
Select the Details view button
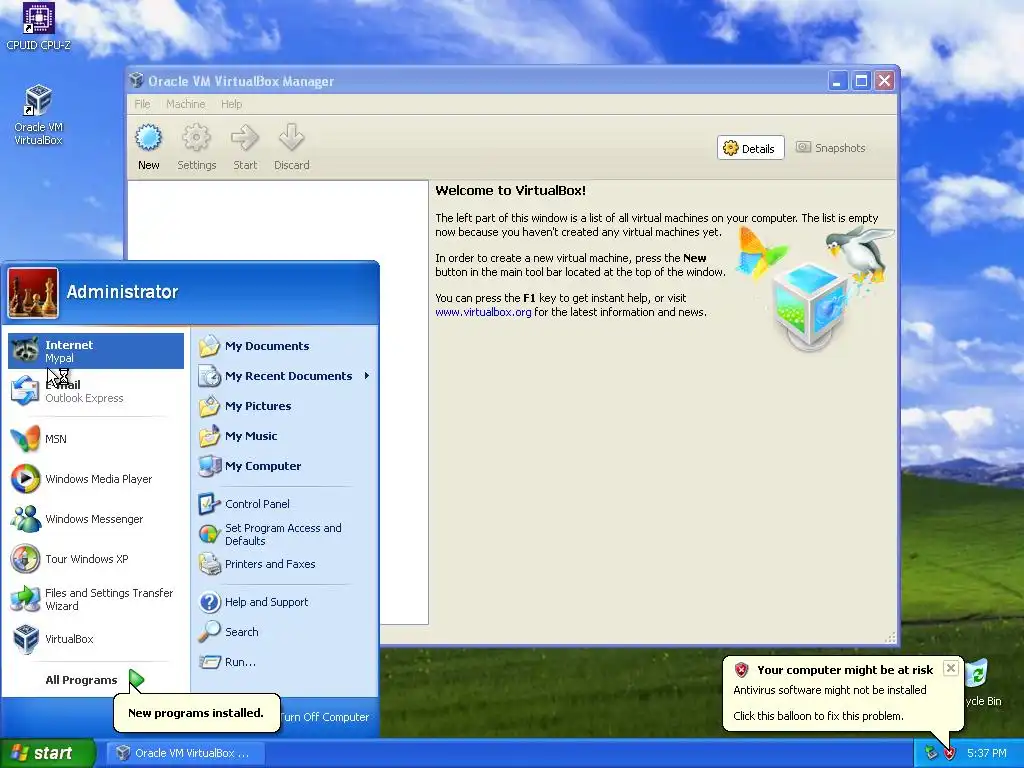coord(750,148)
